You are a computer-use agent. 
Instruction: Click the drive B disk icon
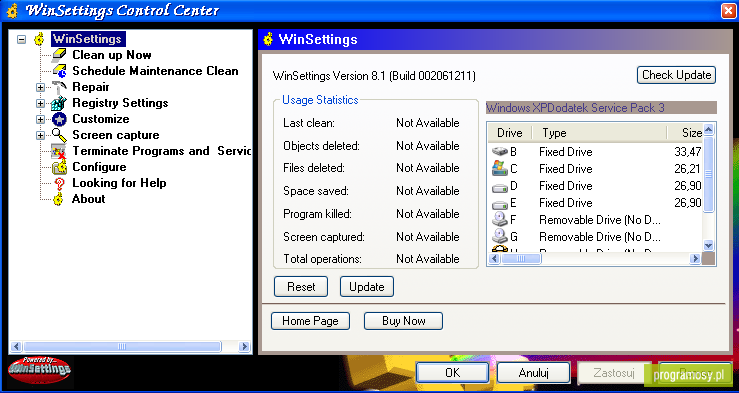500,152
